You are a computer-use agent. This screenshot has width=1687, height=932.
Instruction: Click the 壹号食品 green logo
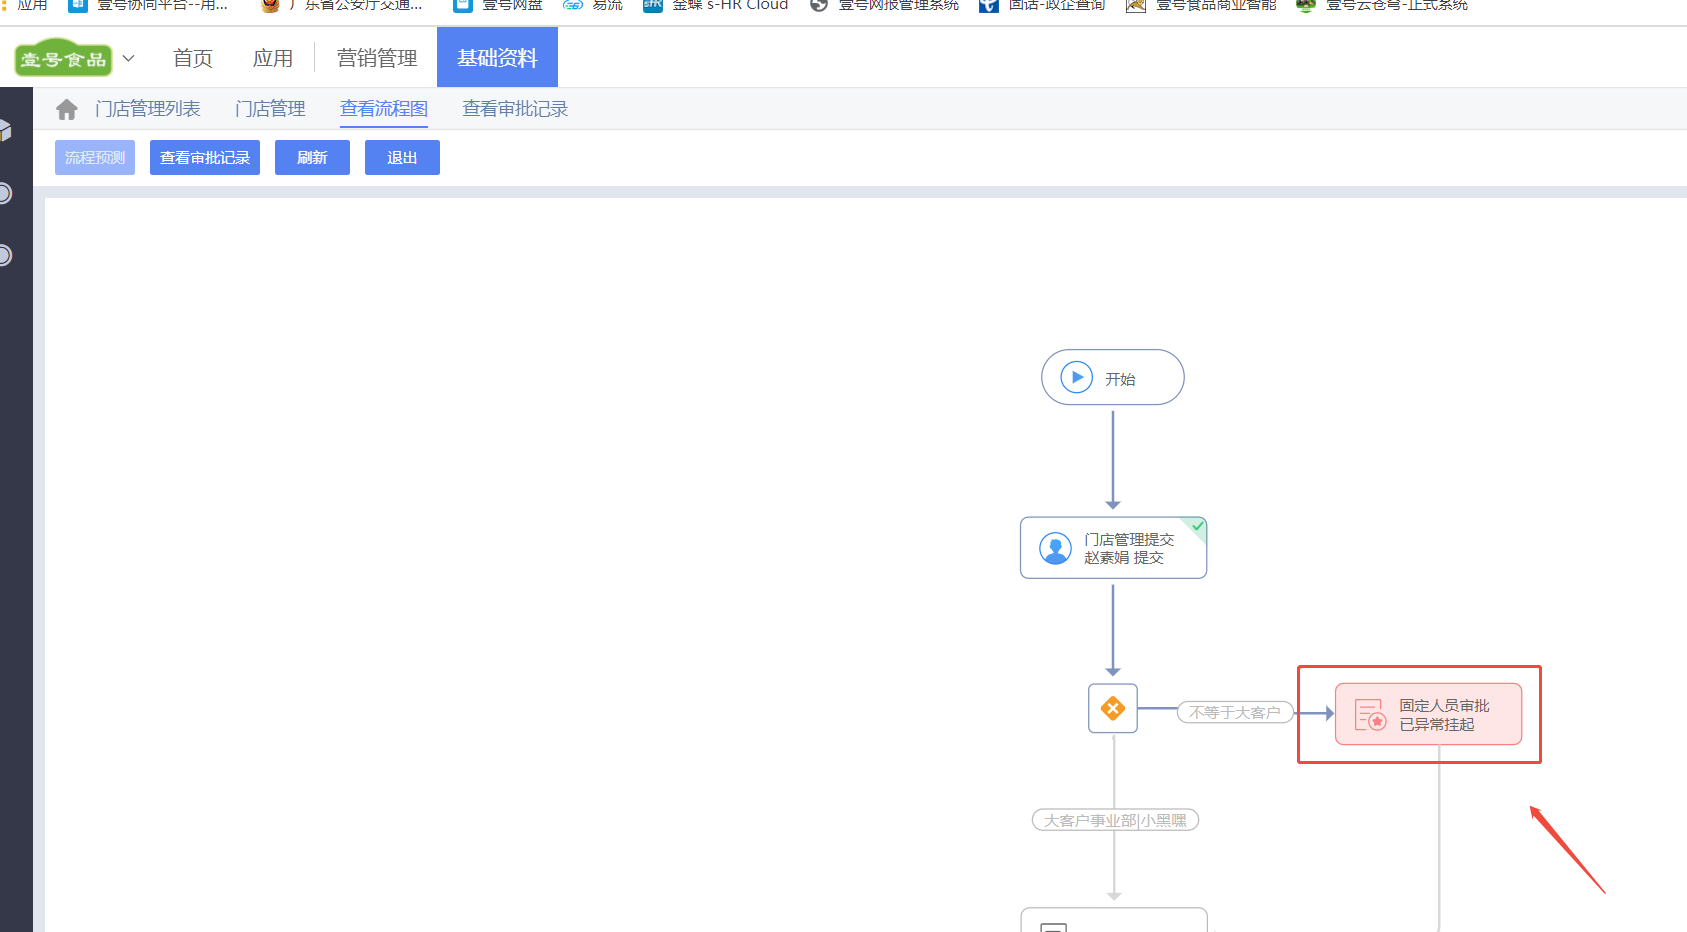pyautogui.click(x=63, y=59)
